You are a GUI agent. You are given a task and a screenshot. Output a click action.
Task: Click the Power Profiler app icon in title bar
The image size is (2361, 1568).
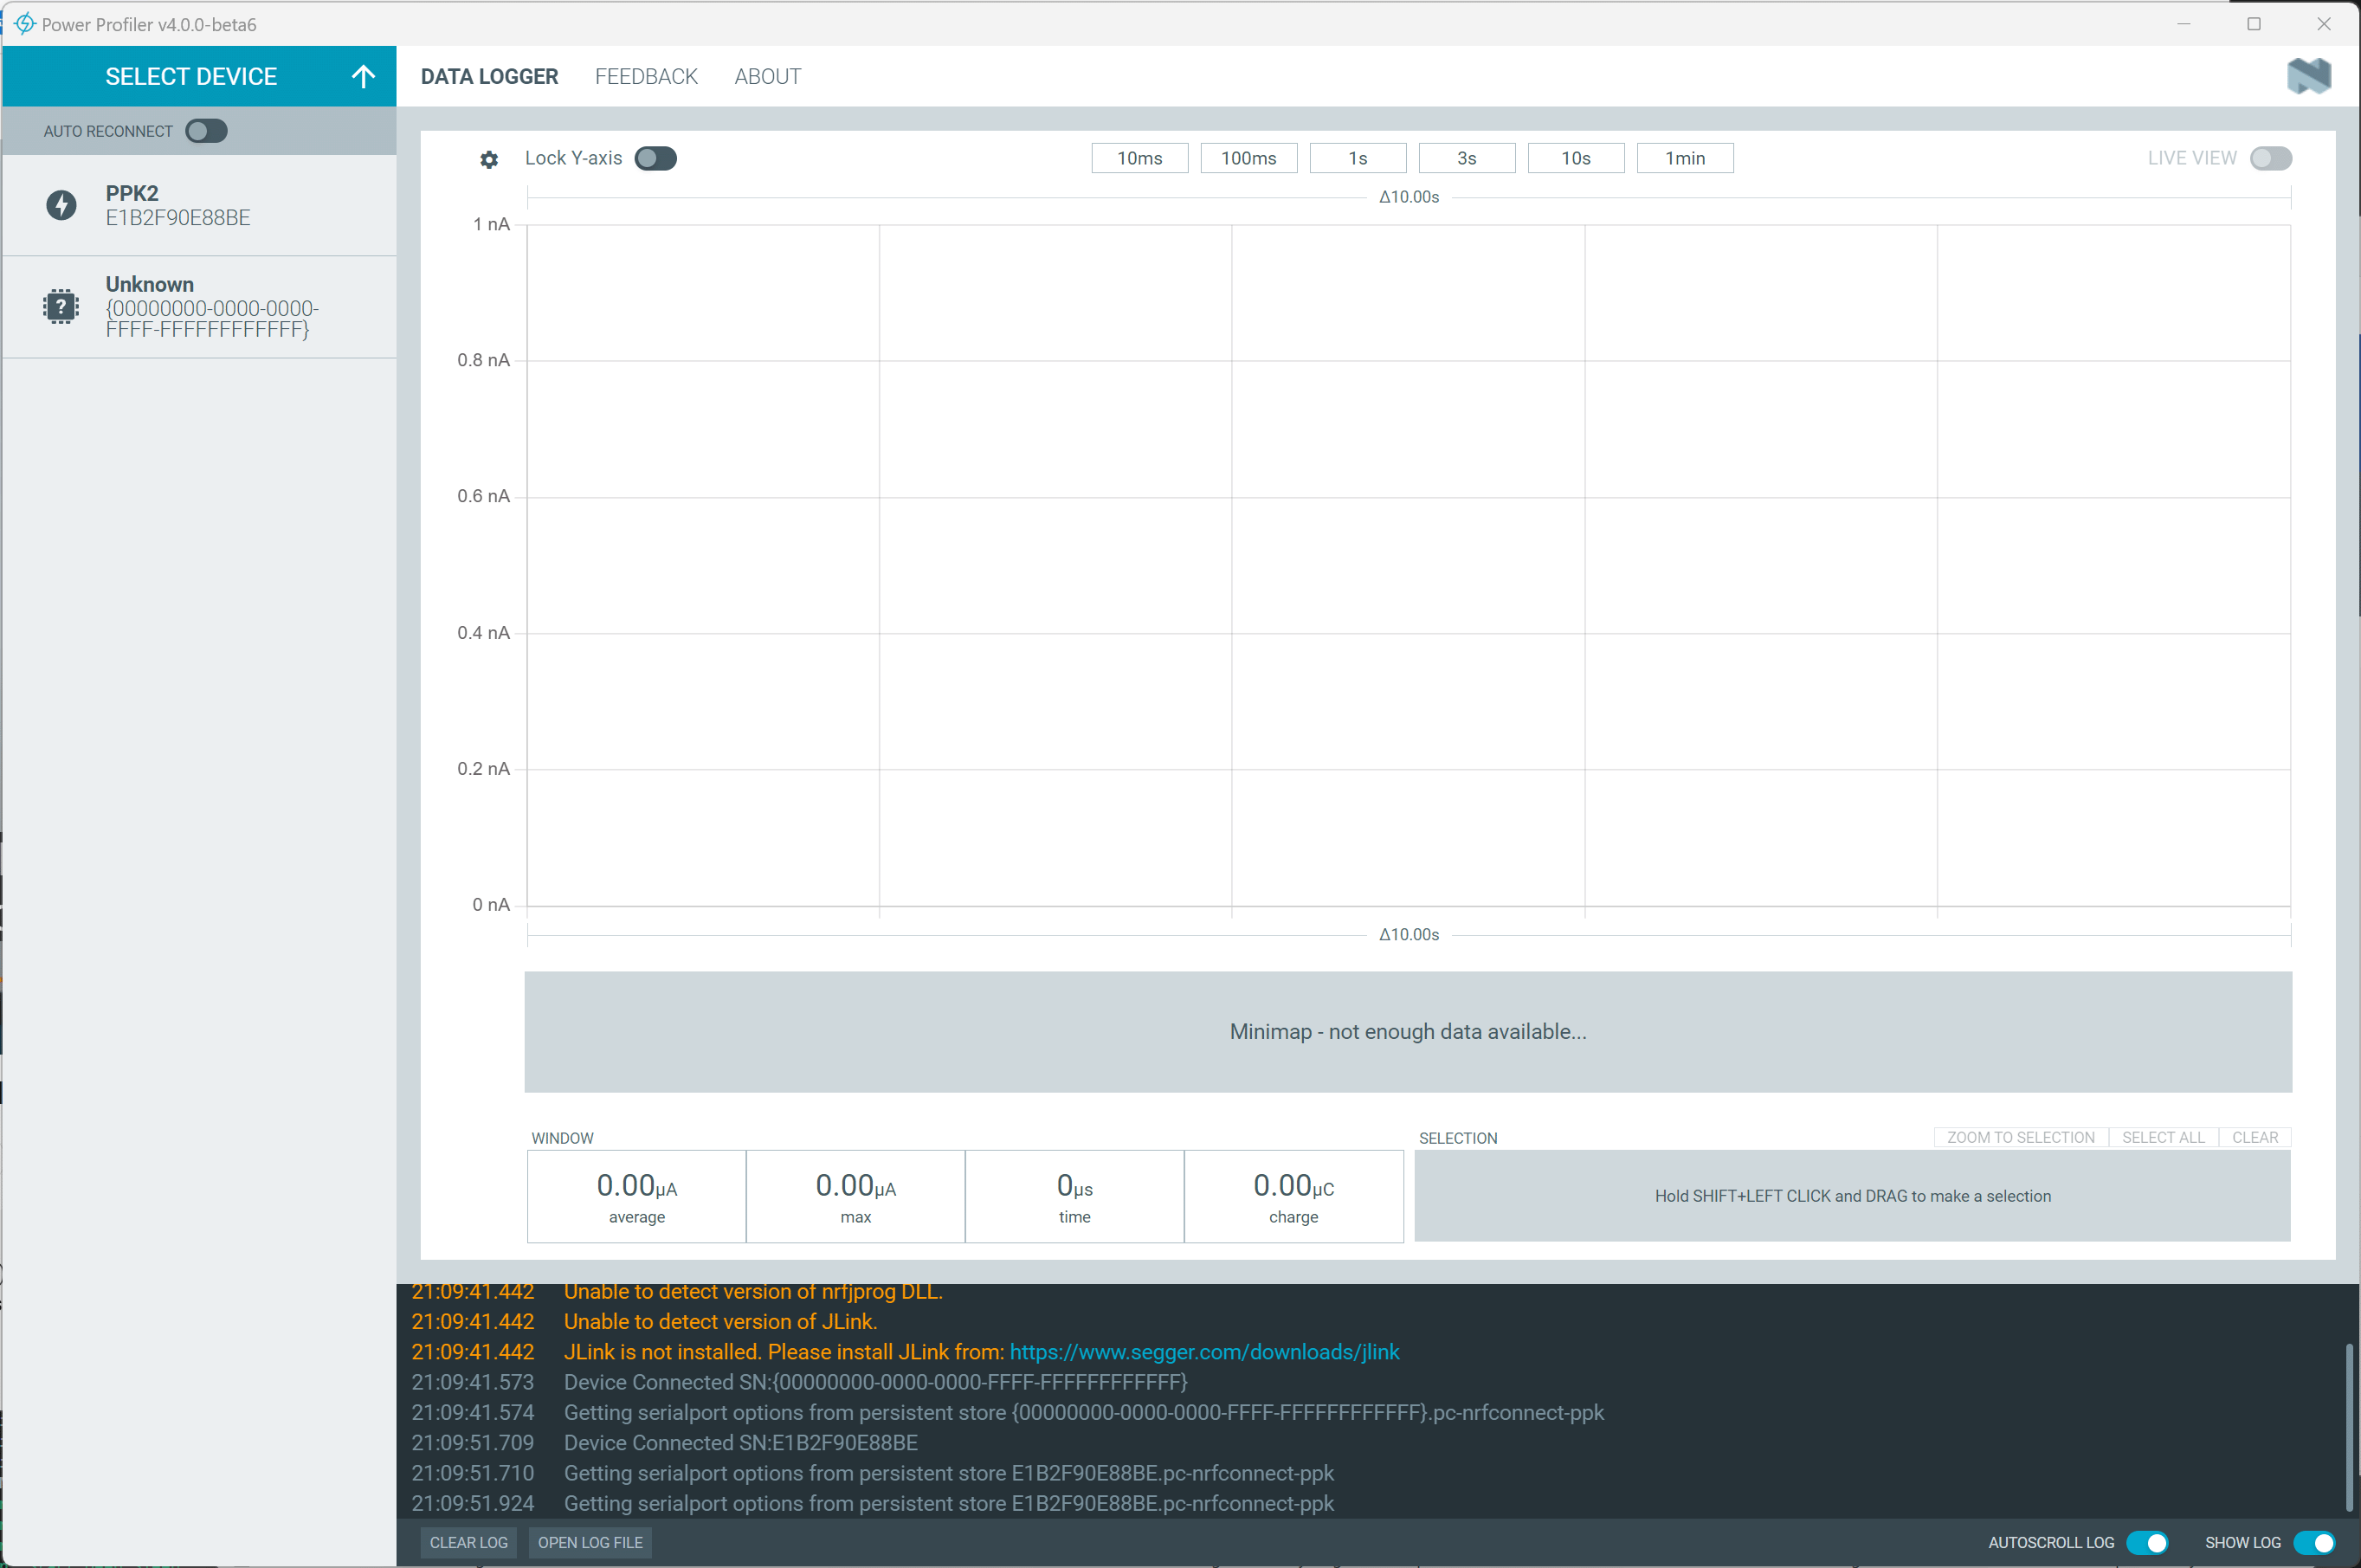pos(24,23)
